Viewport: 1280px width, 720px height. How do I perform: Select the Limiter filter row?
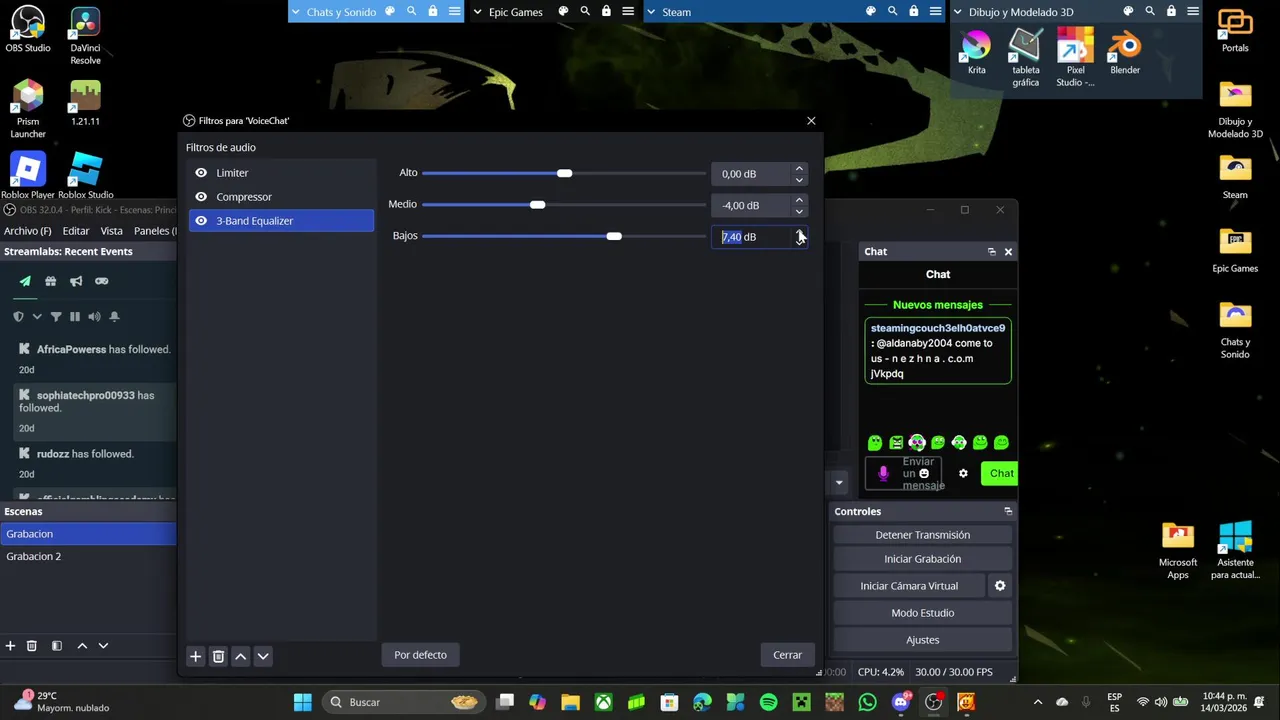281,173
